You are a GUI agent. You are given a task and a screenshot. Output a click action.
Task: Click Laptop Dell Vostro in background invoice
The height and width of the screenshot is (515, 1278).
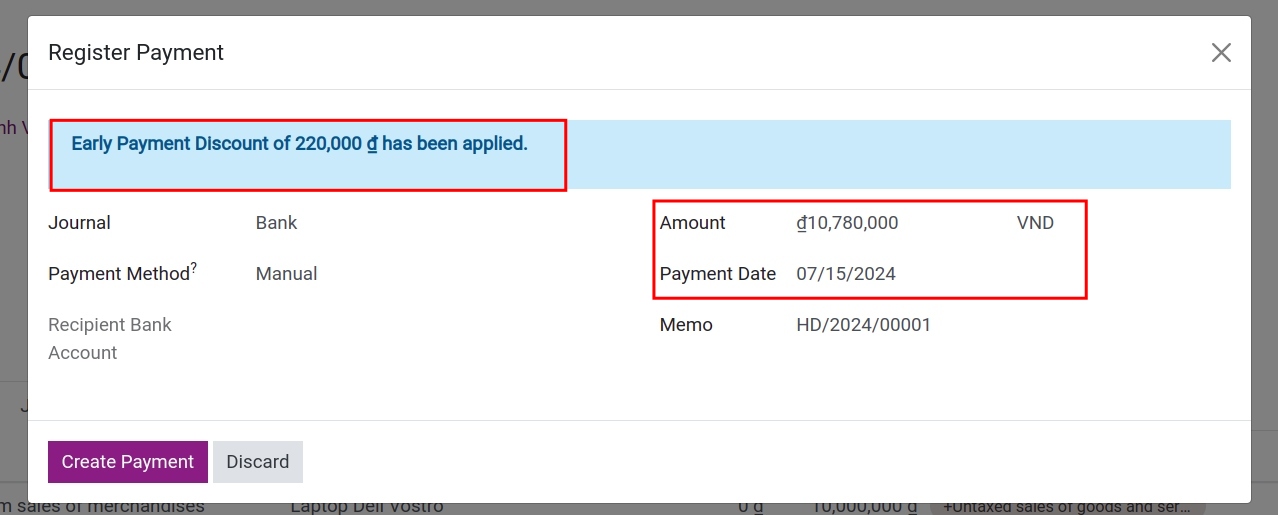coord(367,507)
